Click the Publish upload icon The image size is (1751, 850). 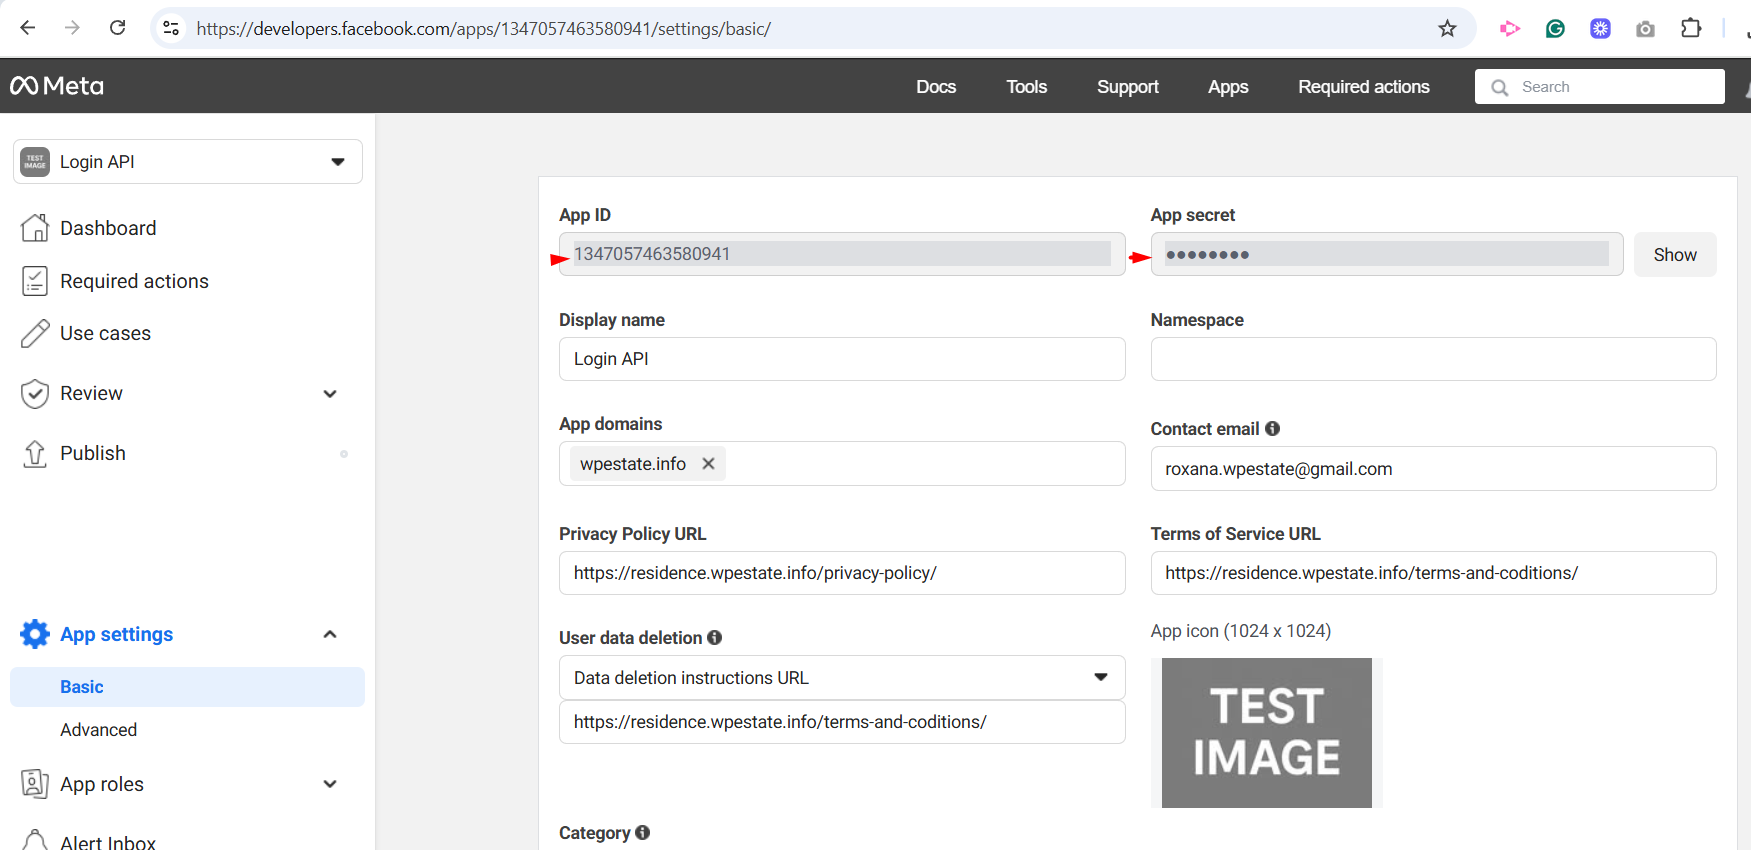click(x=35, y=454)
